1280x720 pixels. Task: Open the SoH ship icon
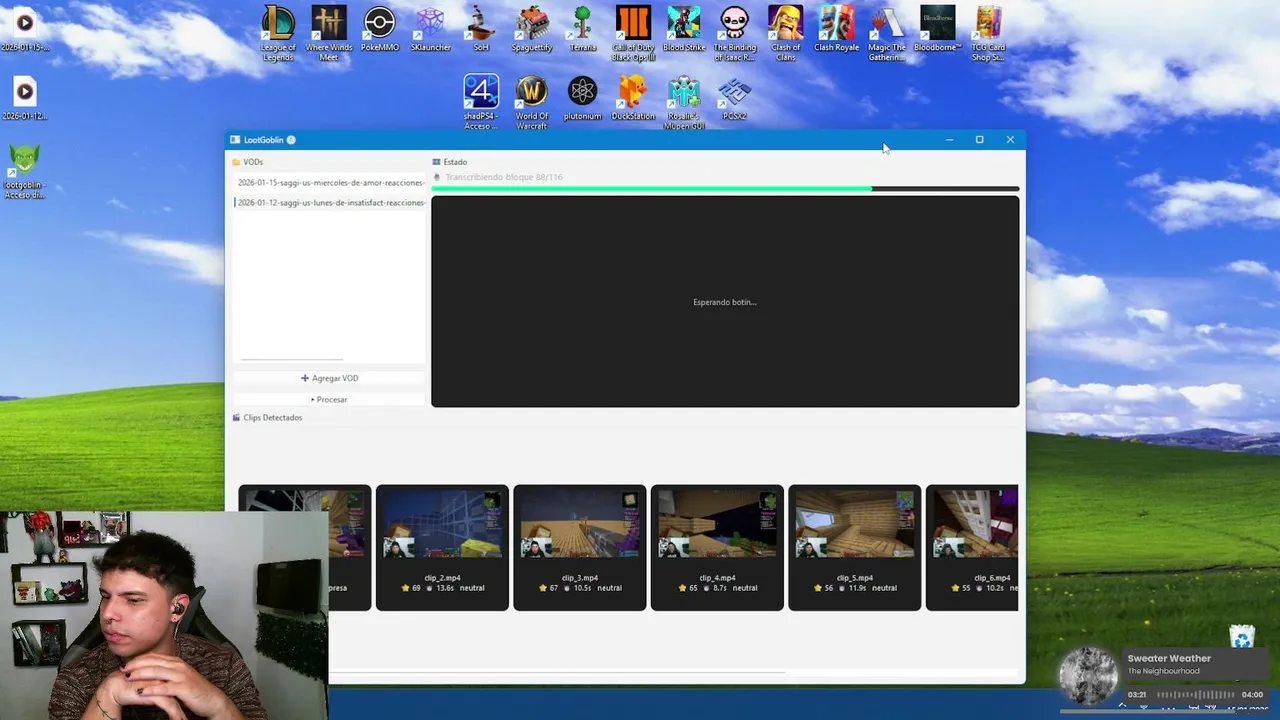481,28
